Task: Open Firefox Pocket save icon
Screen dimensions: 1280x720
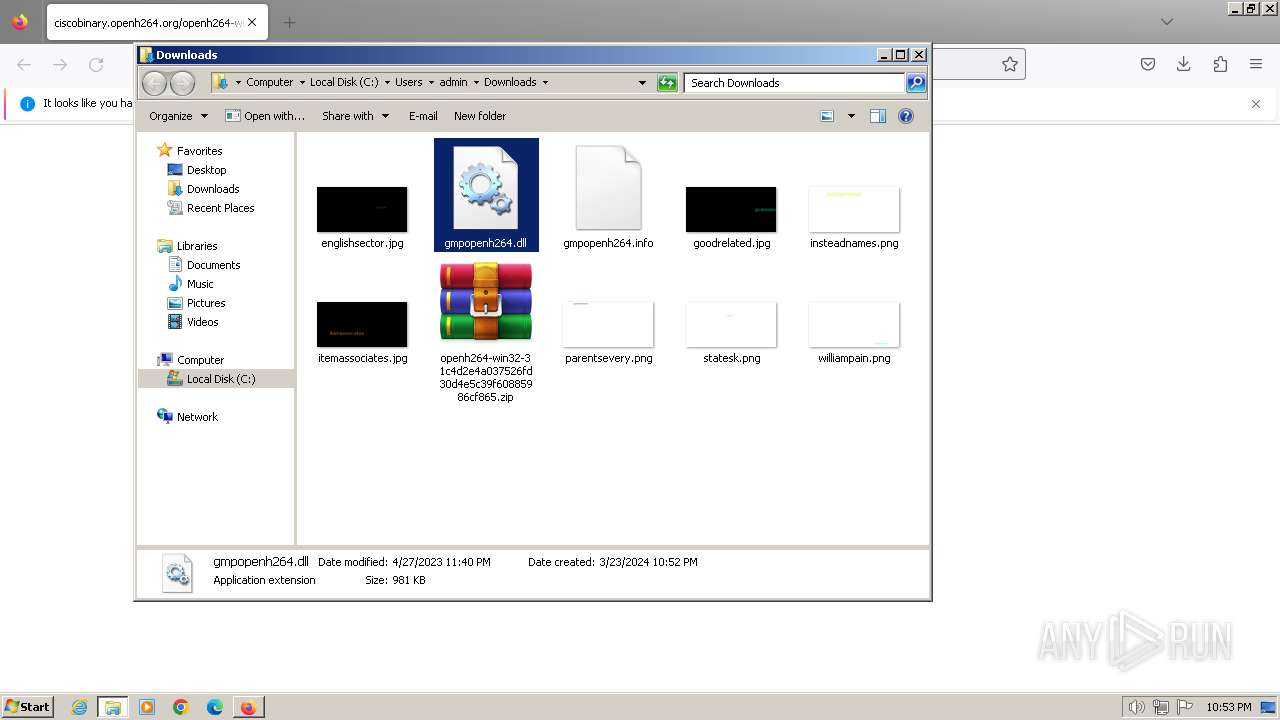Action: pyautogui.click(x=1148, y=64)
